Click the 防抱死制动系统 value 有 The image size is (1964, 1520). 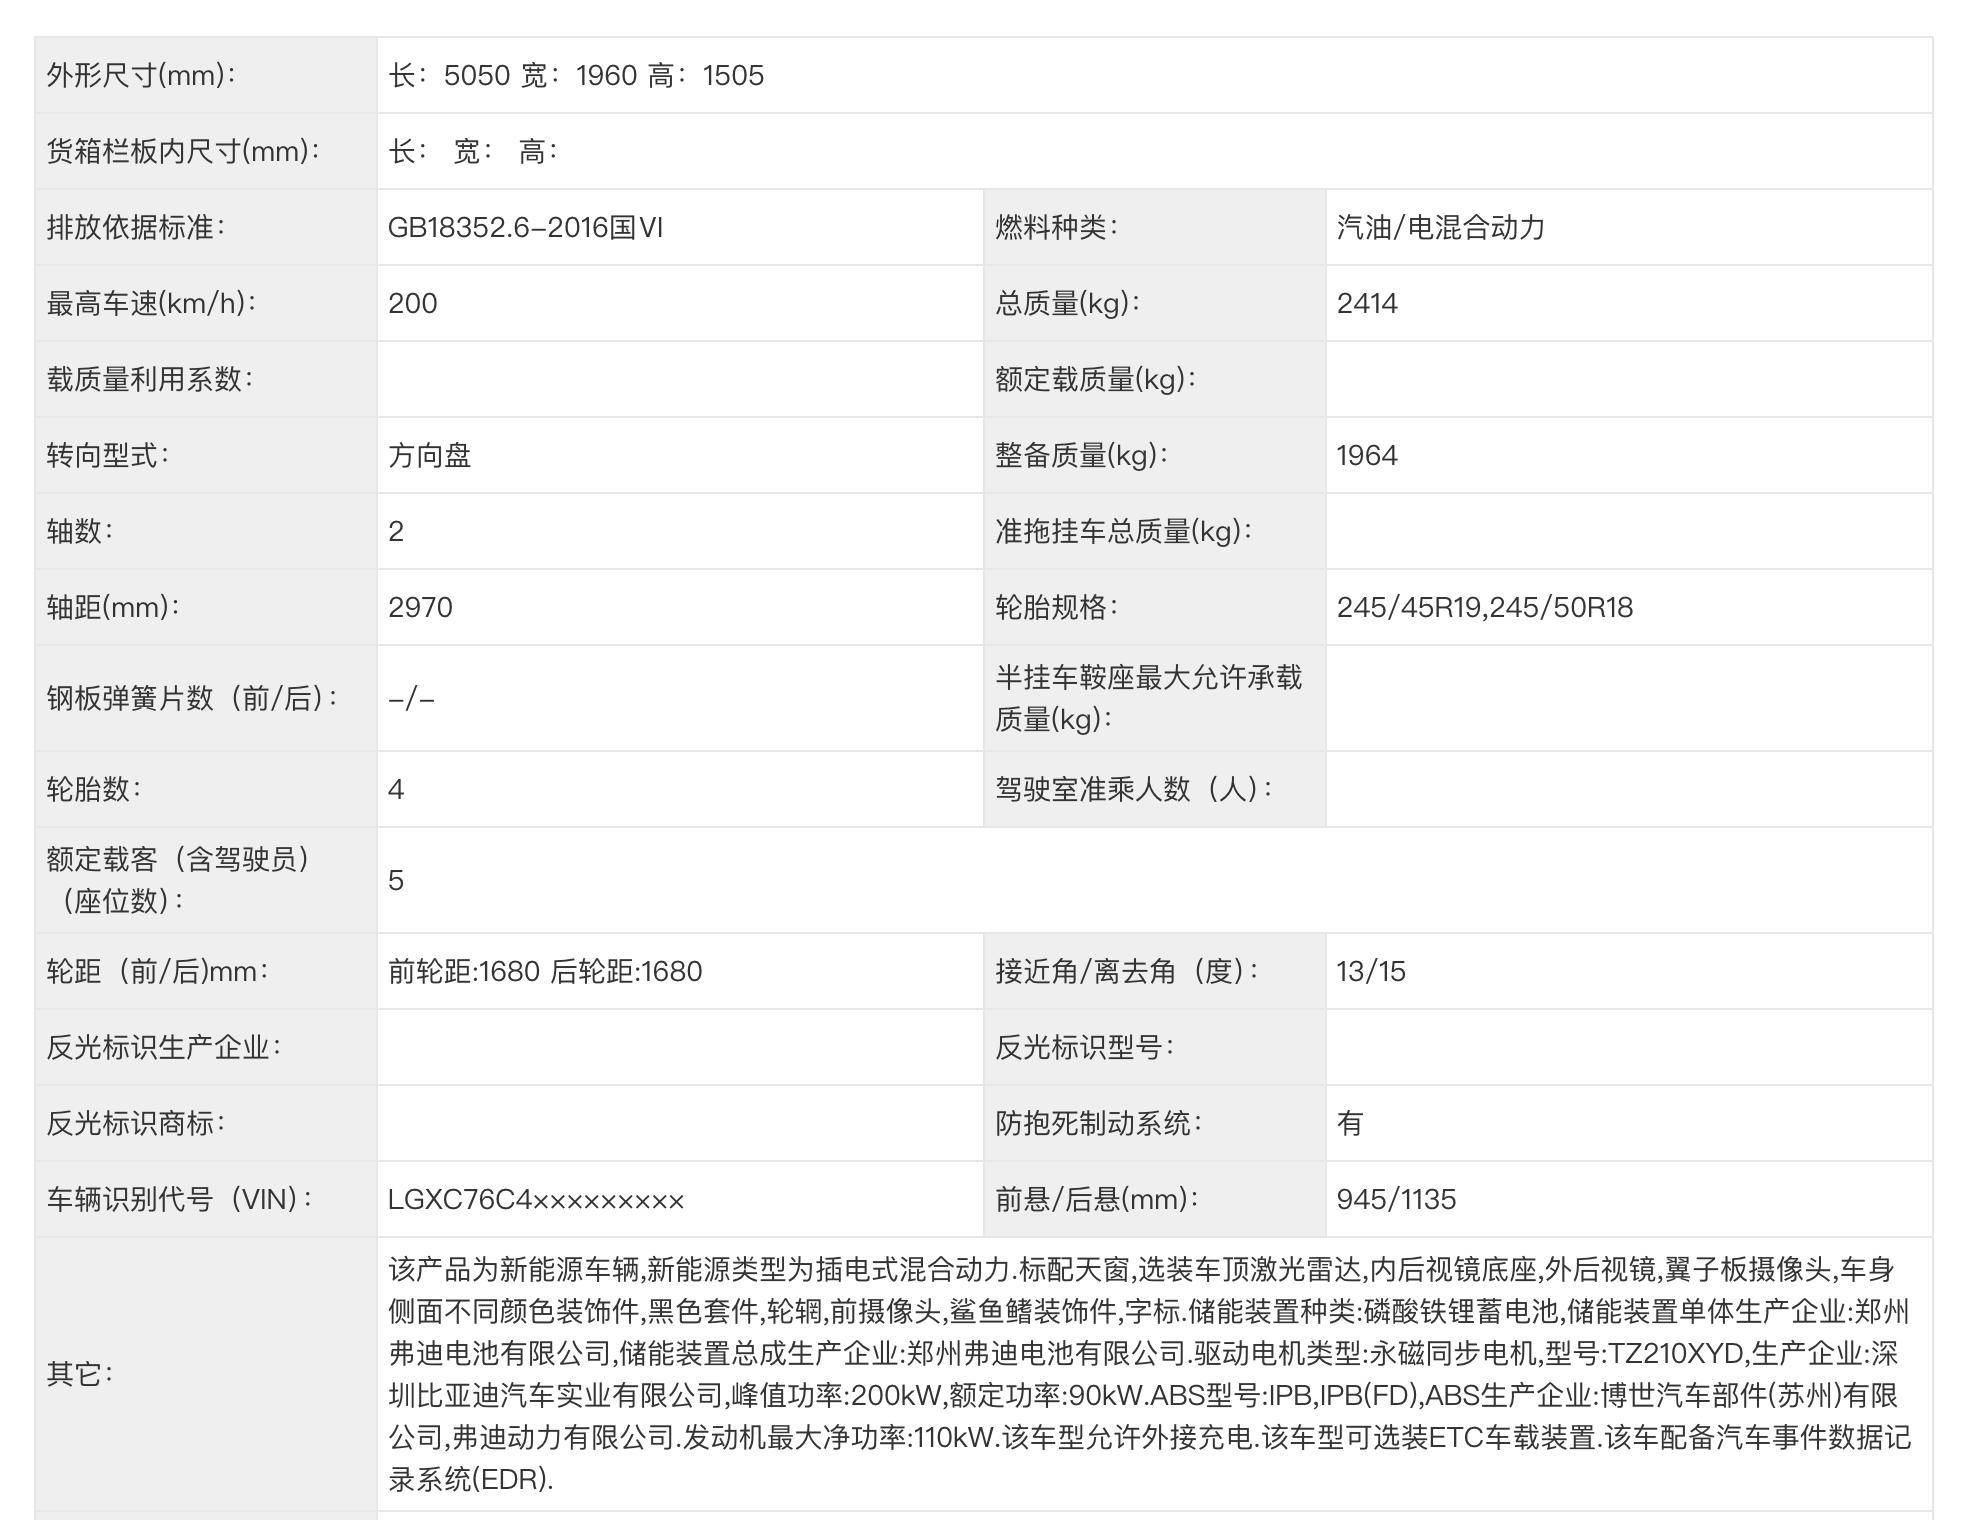[1349, 1124]
